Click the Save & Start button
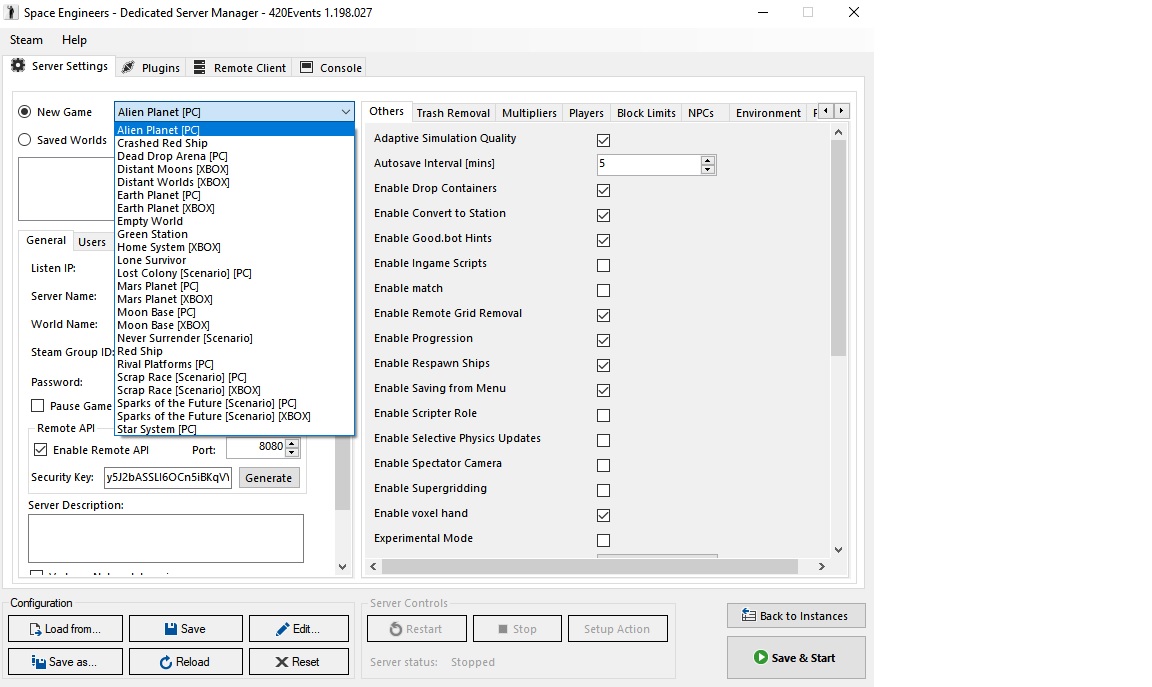 click(x=795, y=658)
